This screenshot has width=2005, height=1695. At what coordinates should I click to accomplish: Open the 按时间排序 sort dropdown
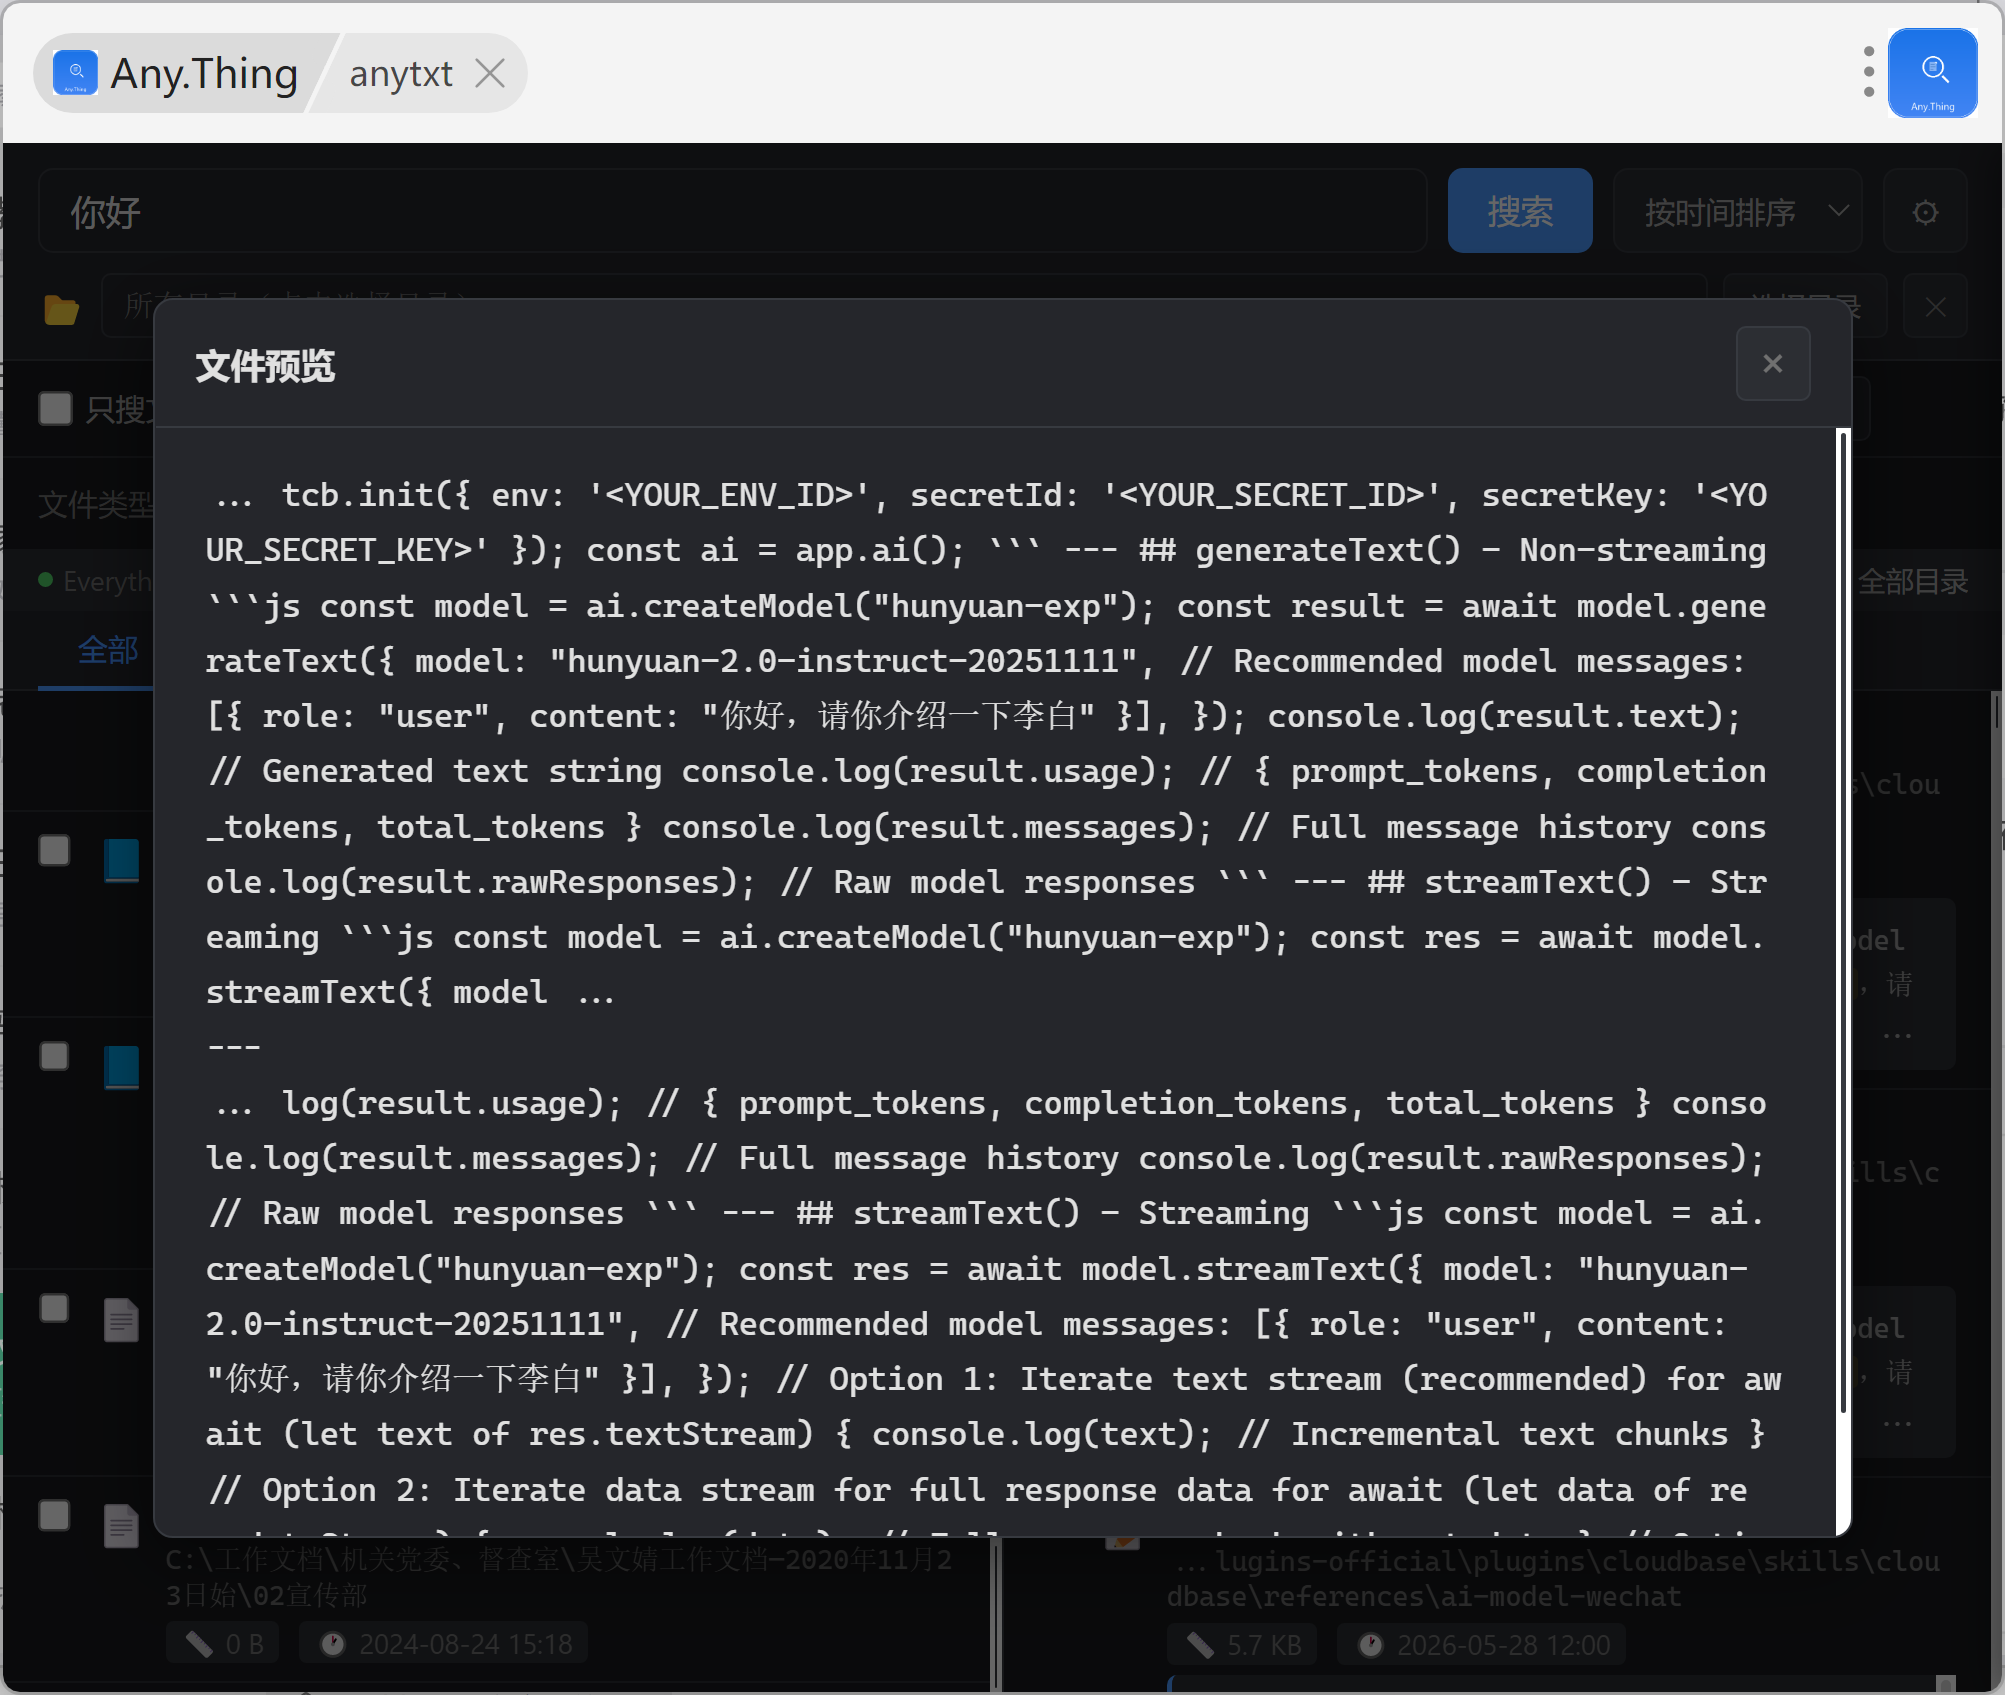(1737, 211)
